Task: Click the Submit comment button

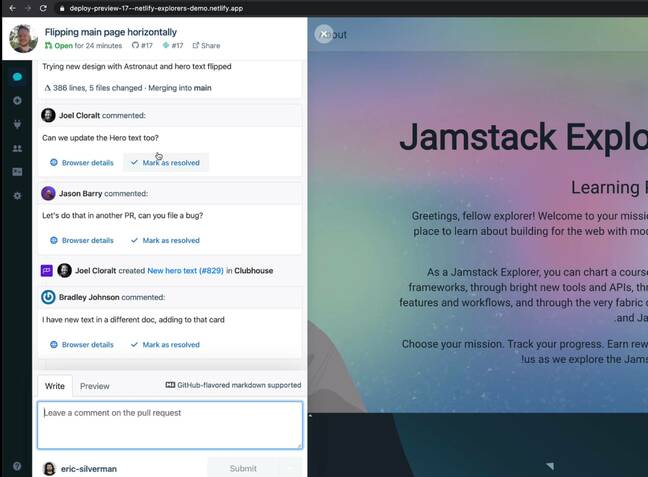Action: click(243, 468)
